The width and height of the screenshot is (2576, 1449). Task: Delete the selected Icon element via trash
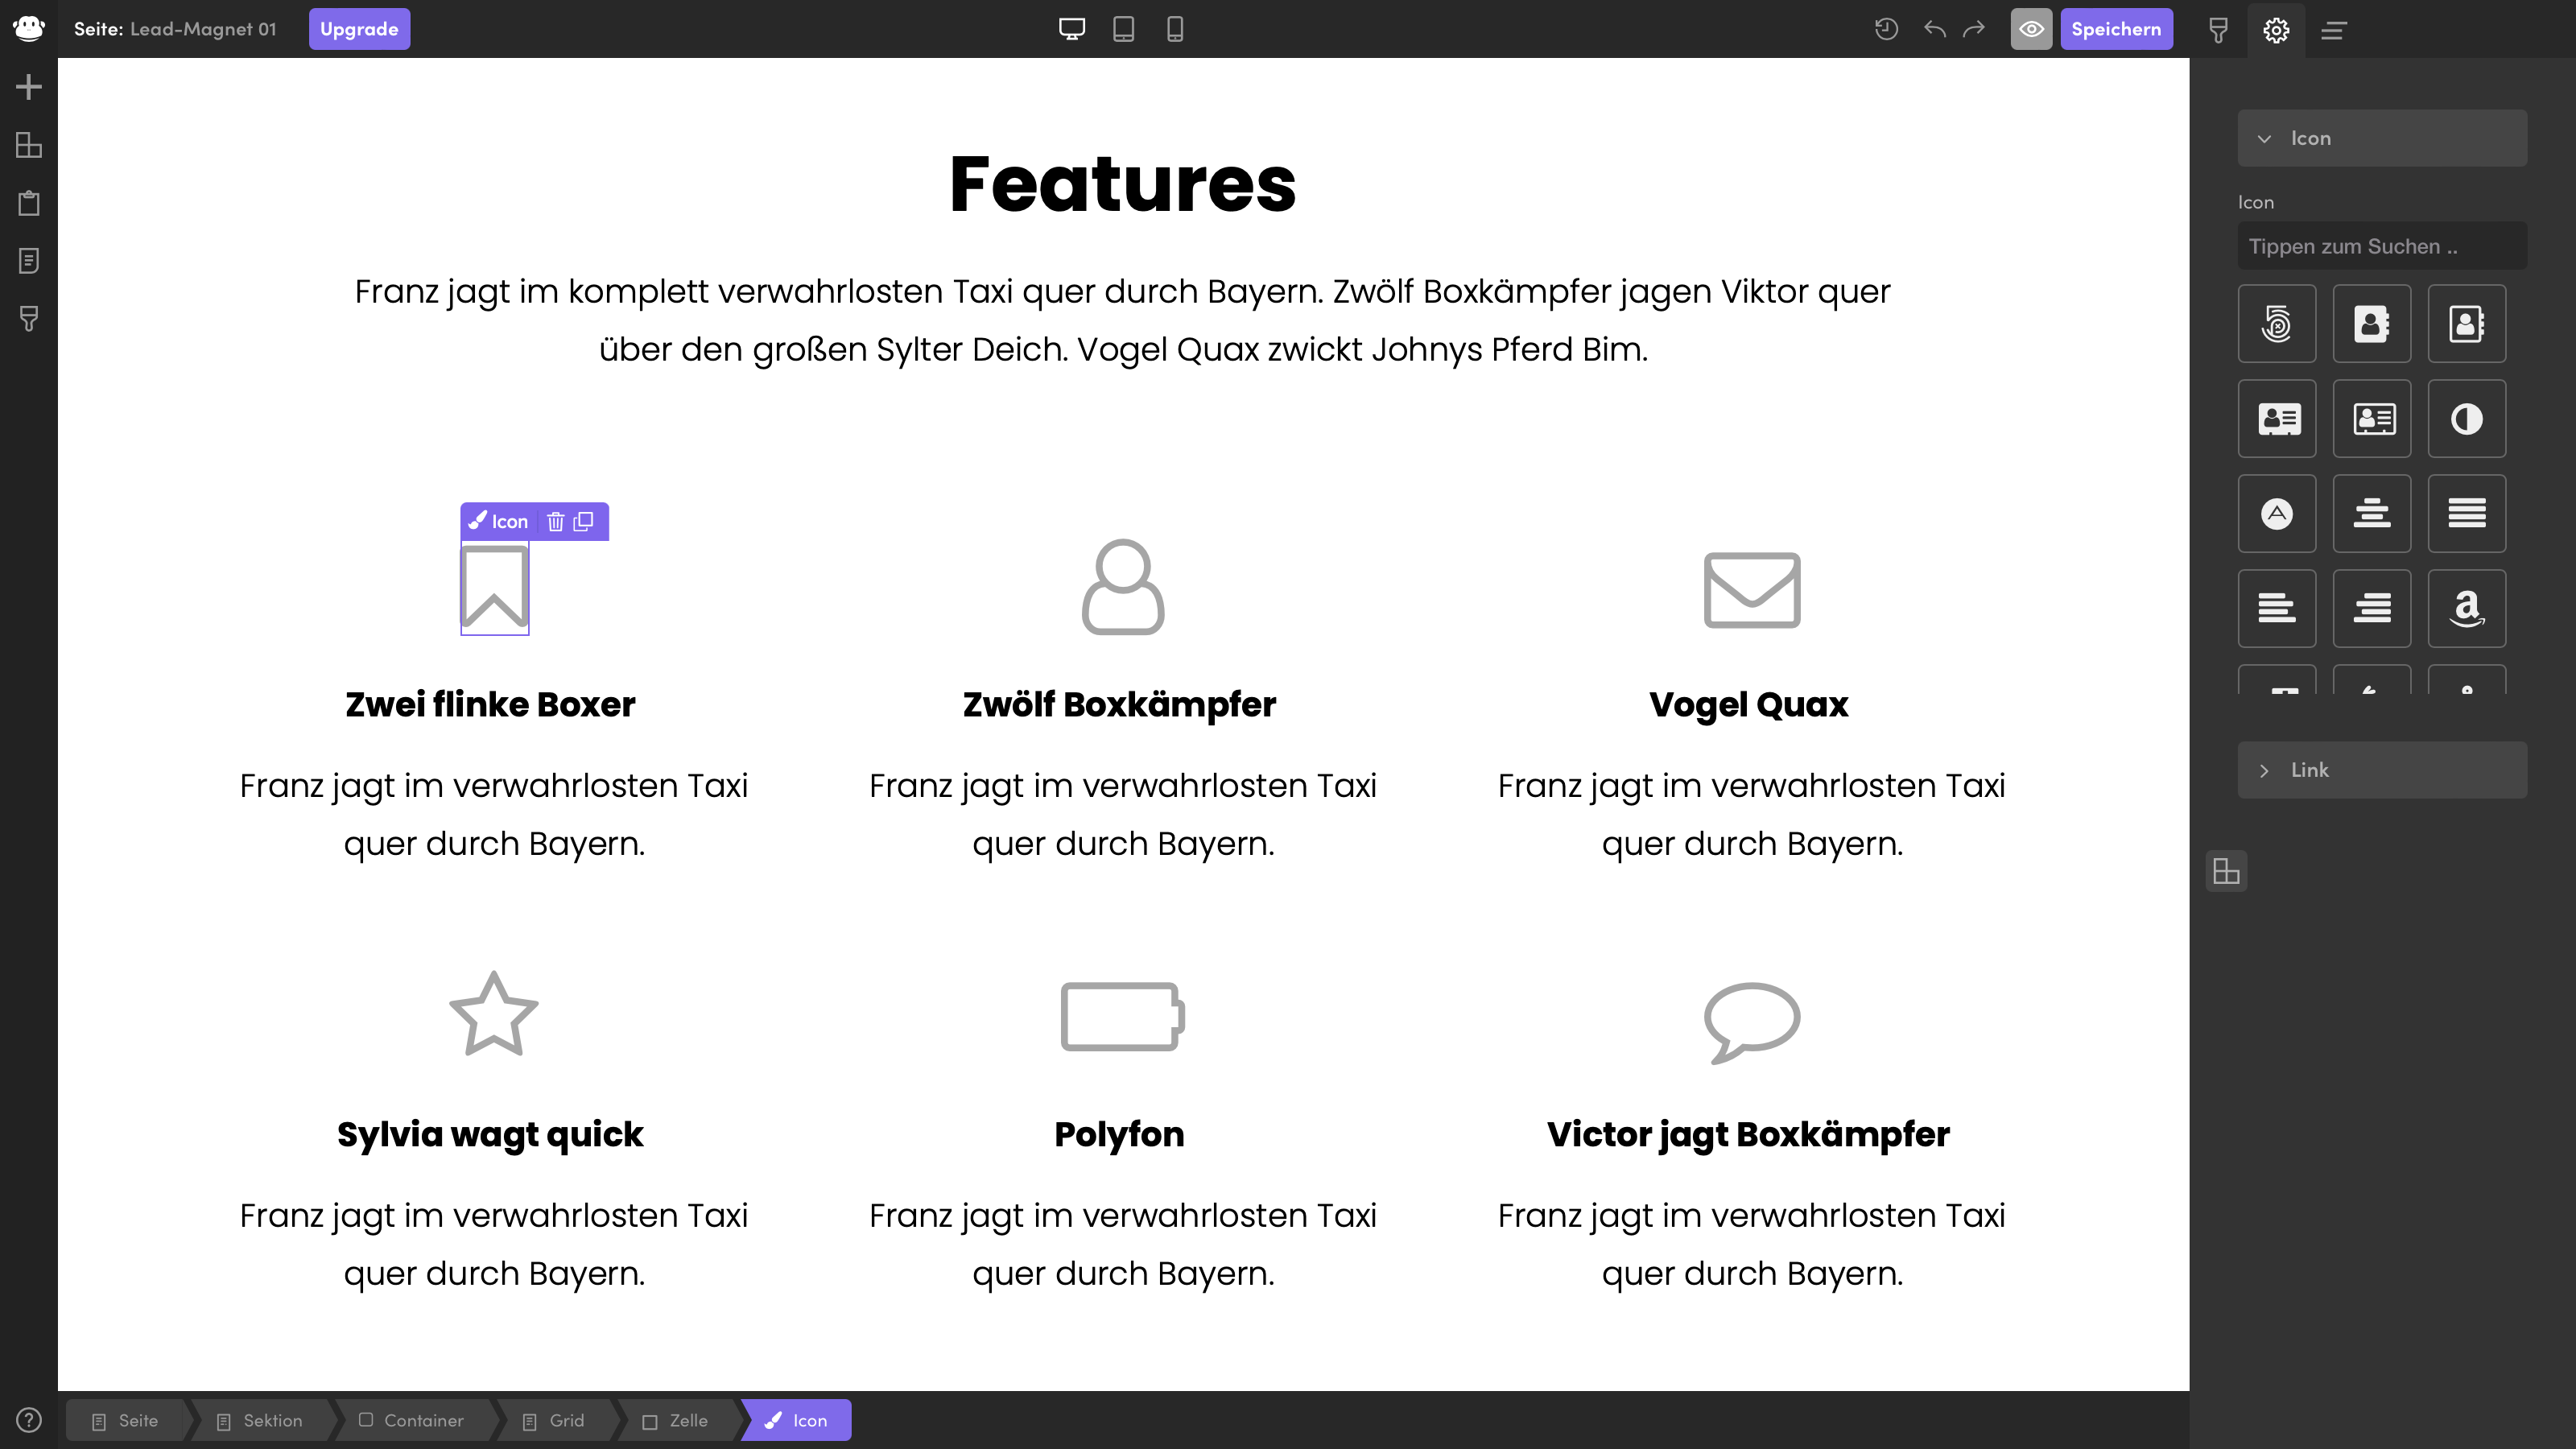tap(556, 521)
